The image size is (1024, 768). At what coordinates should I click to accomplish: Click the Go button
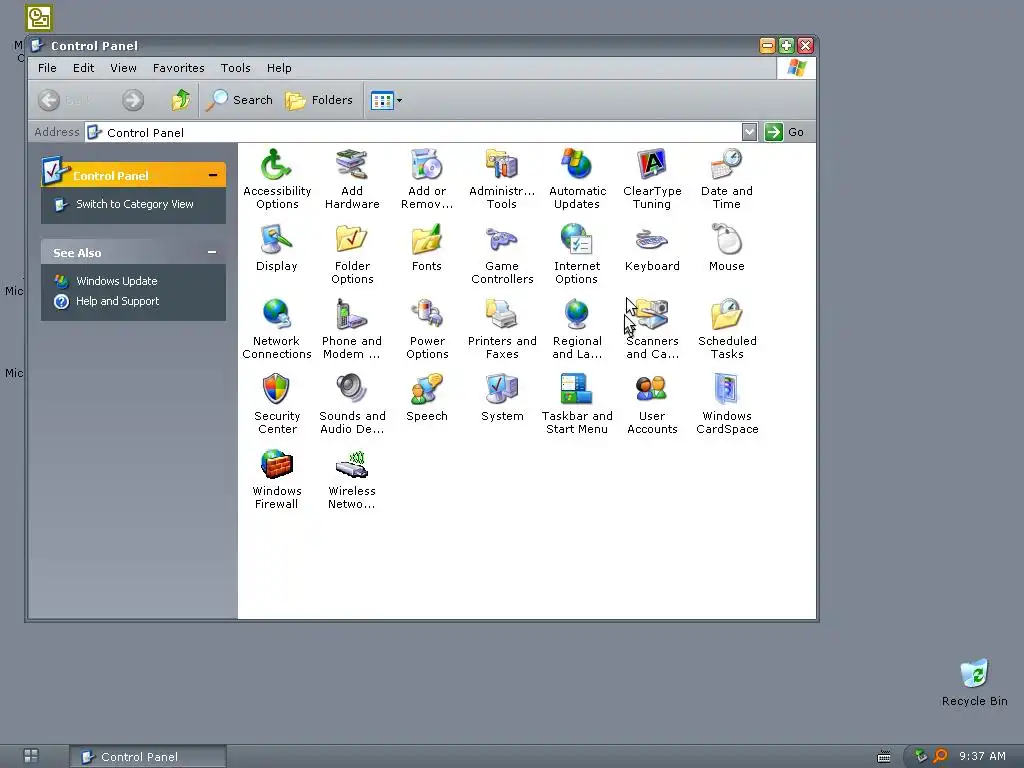click(784, 132)
